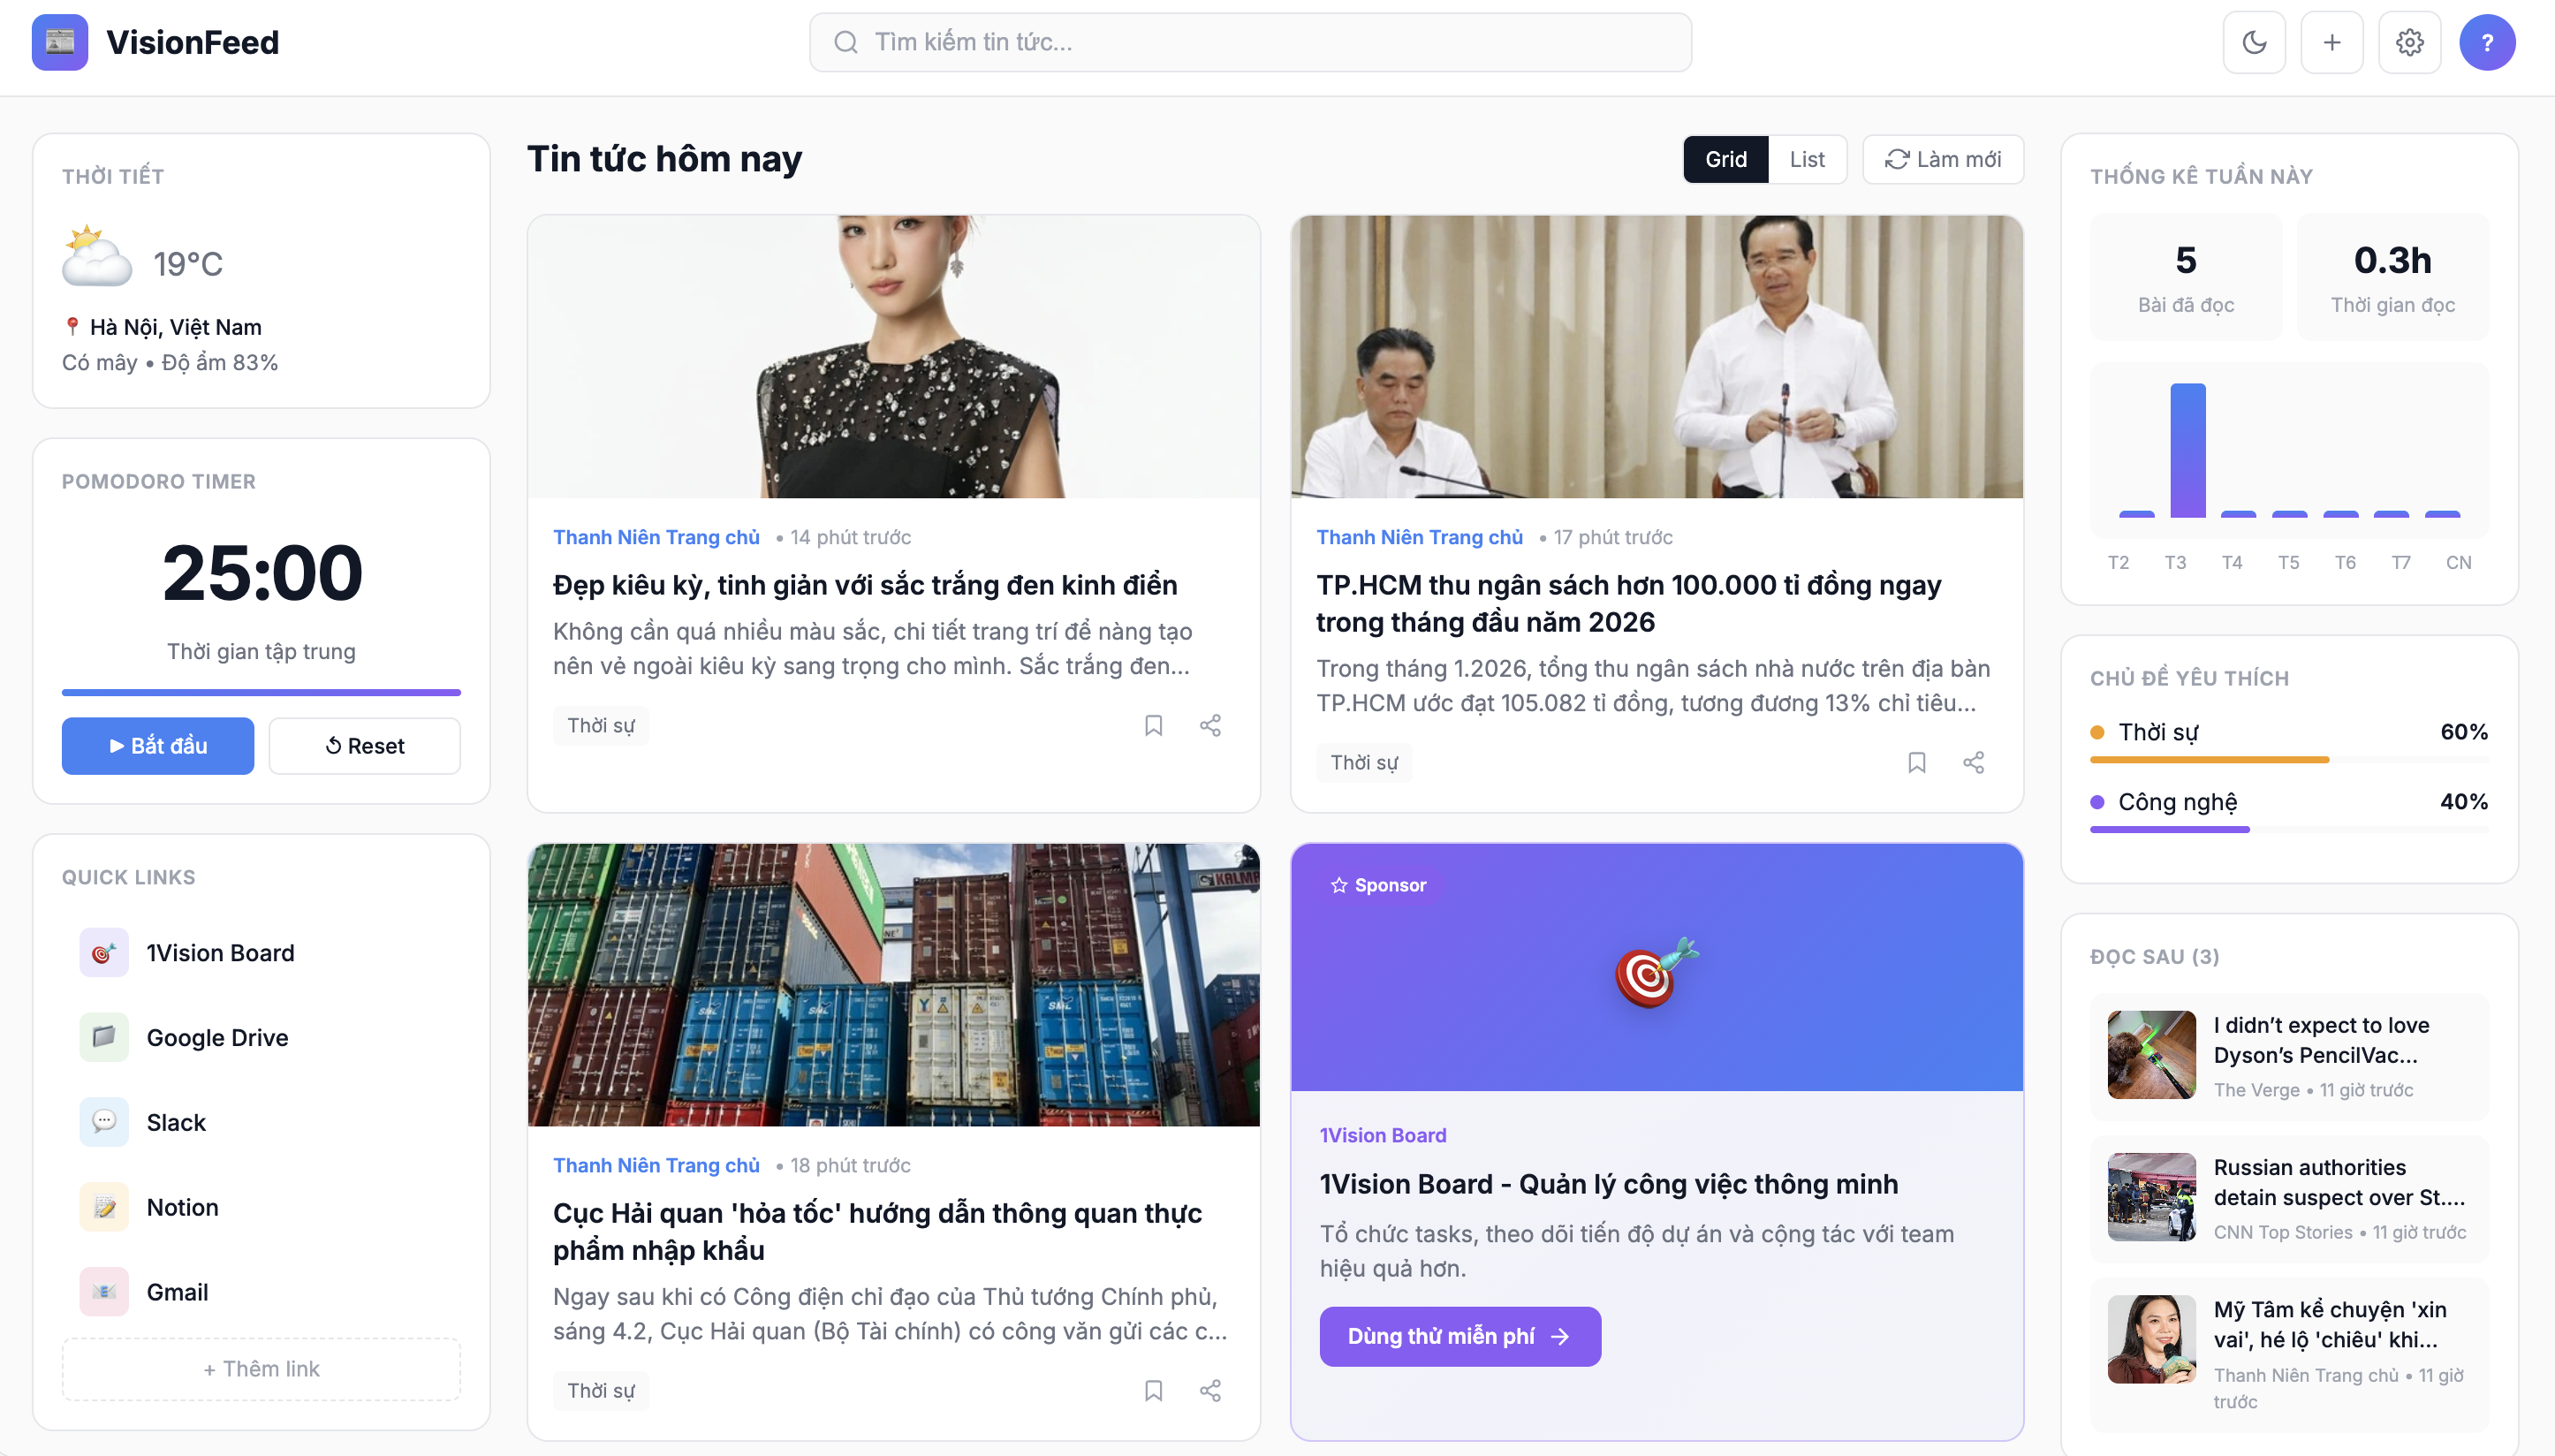This screenshot has height=1456, width=2555.
Task: Open the Dyson PencilVac saved article thumbnail
Action: click(x=2152, y=1055)
